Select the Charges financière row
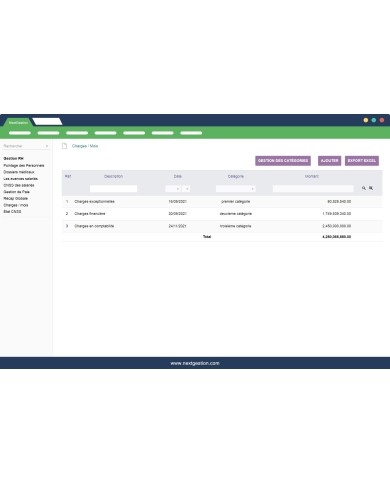Image resolution: width=390 pixels, height=484 pixels. pyautogui.click(x=222, y=214)
